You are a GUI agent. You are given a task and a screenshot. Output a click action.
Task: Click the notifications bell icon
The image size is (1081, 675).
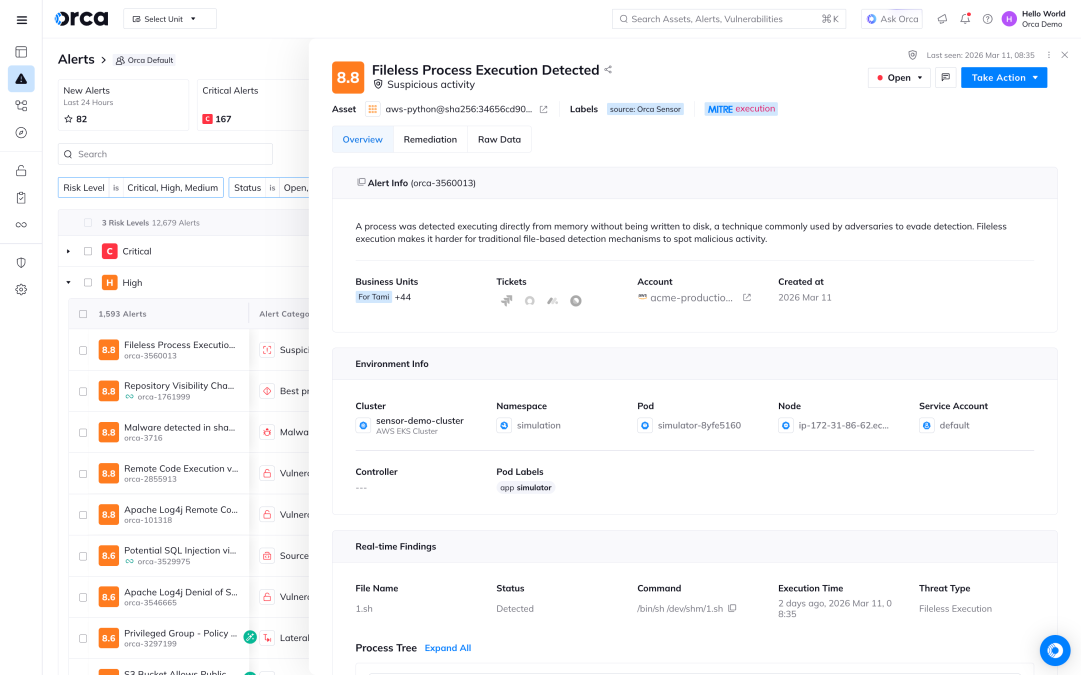(x=965, y=19)
